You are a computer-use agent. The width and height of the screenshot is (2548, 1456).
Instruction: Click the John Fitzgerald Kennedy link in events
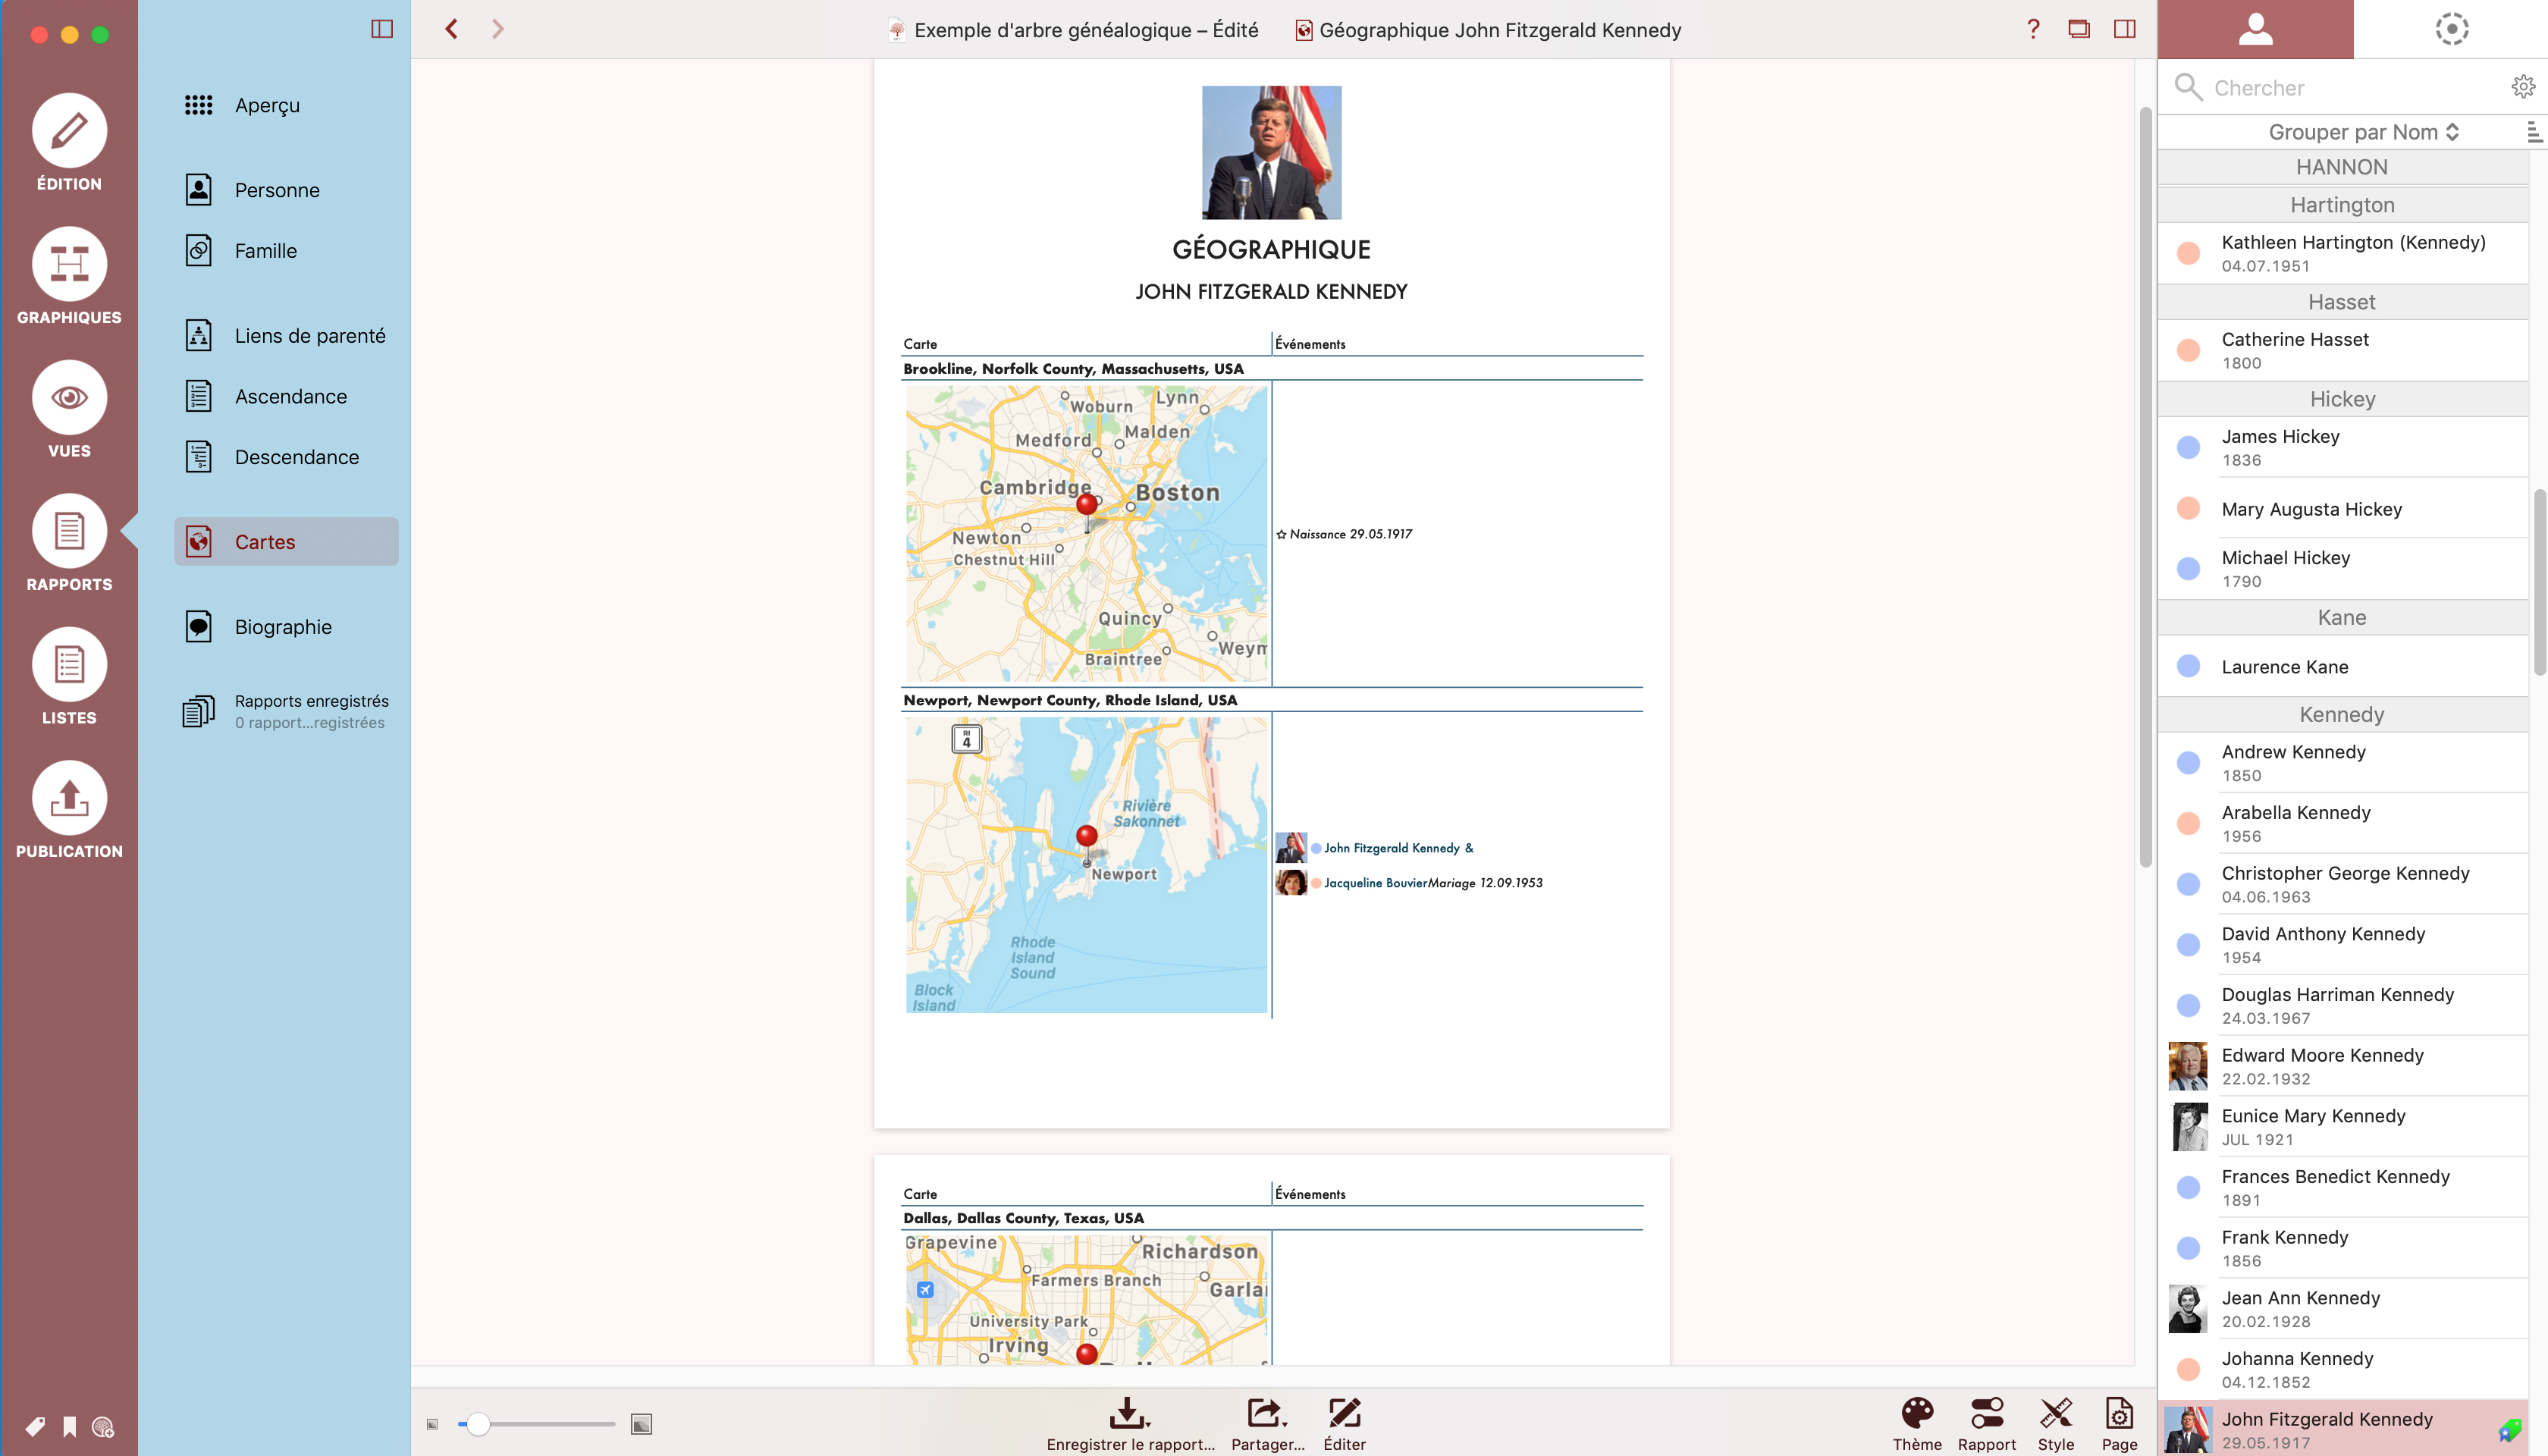point(1391,848)
